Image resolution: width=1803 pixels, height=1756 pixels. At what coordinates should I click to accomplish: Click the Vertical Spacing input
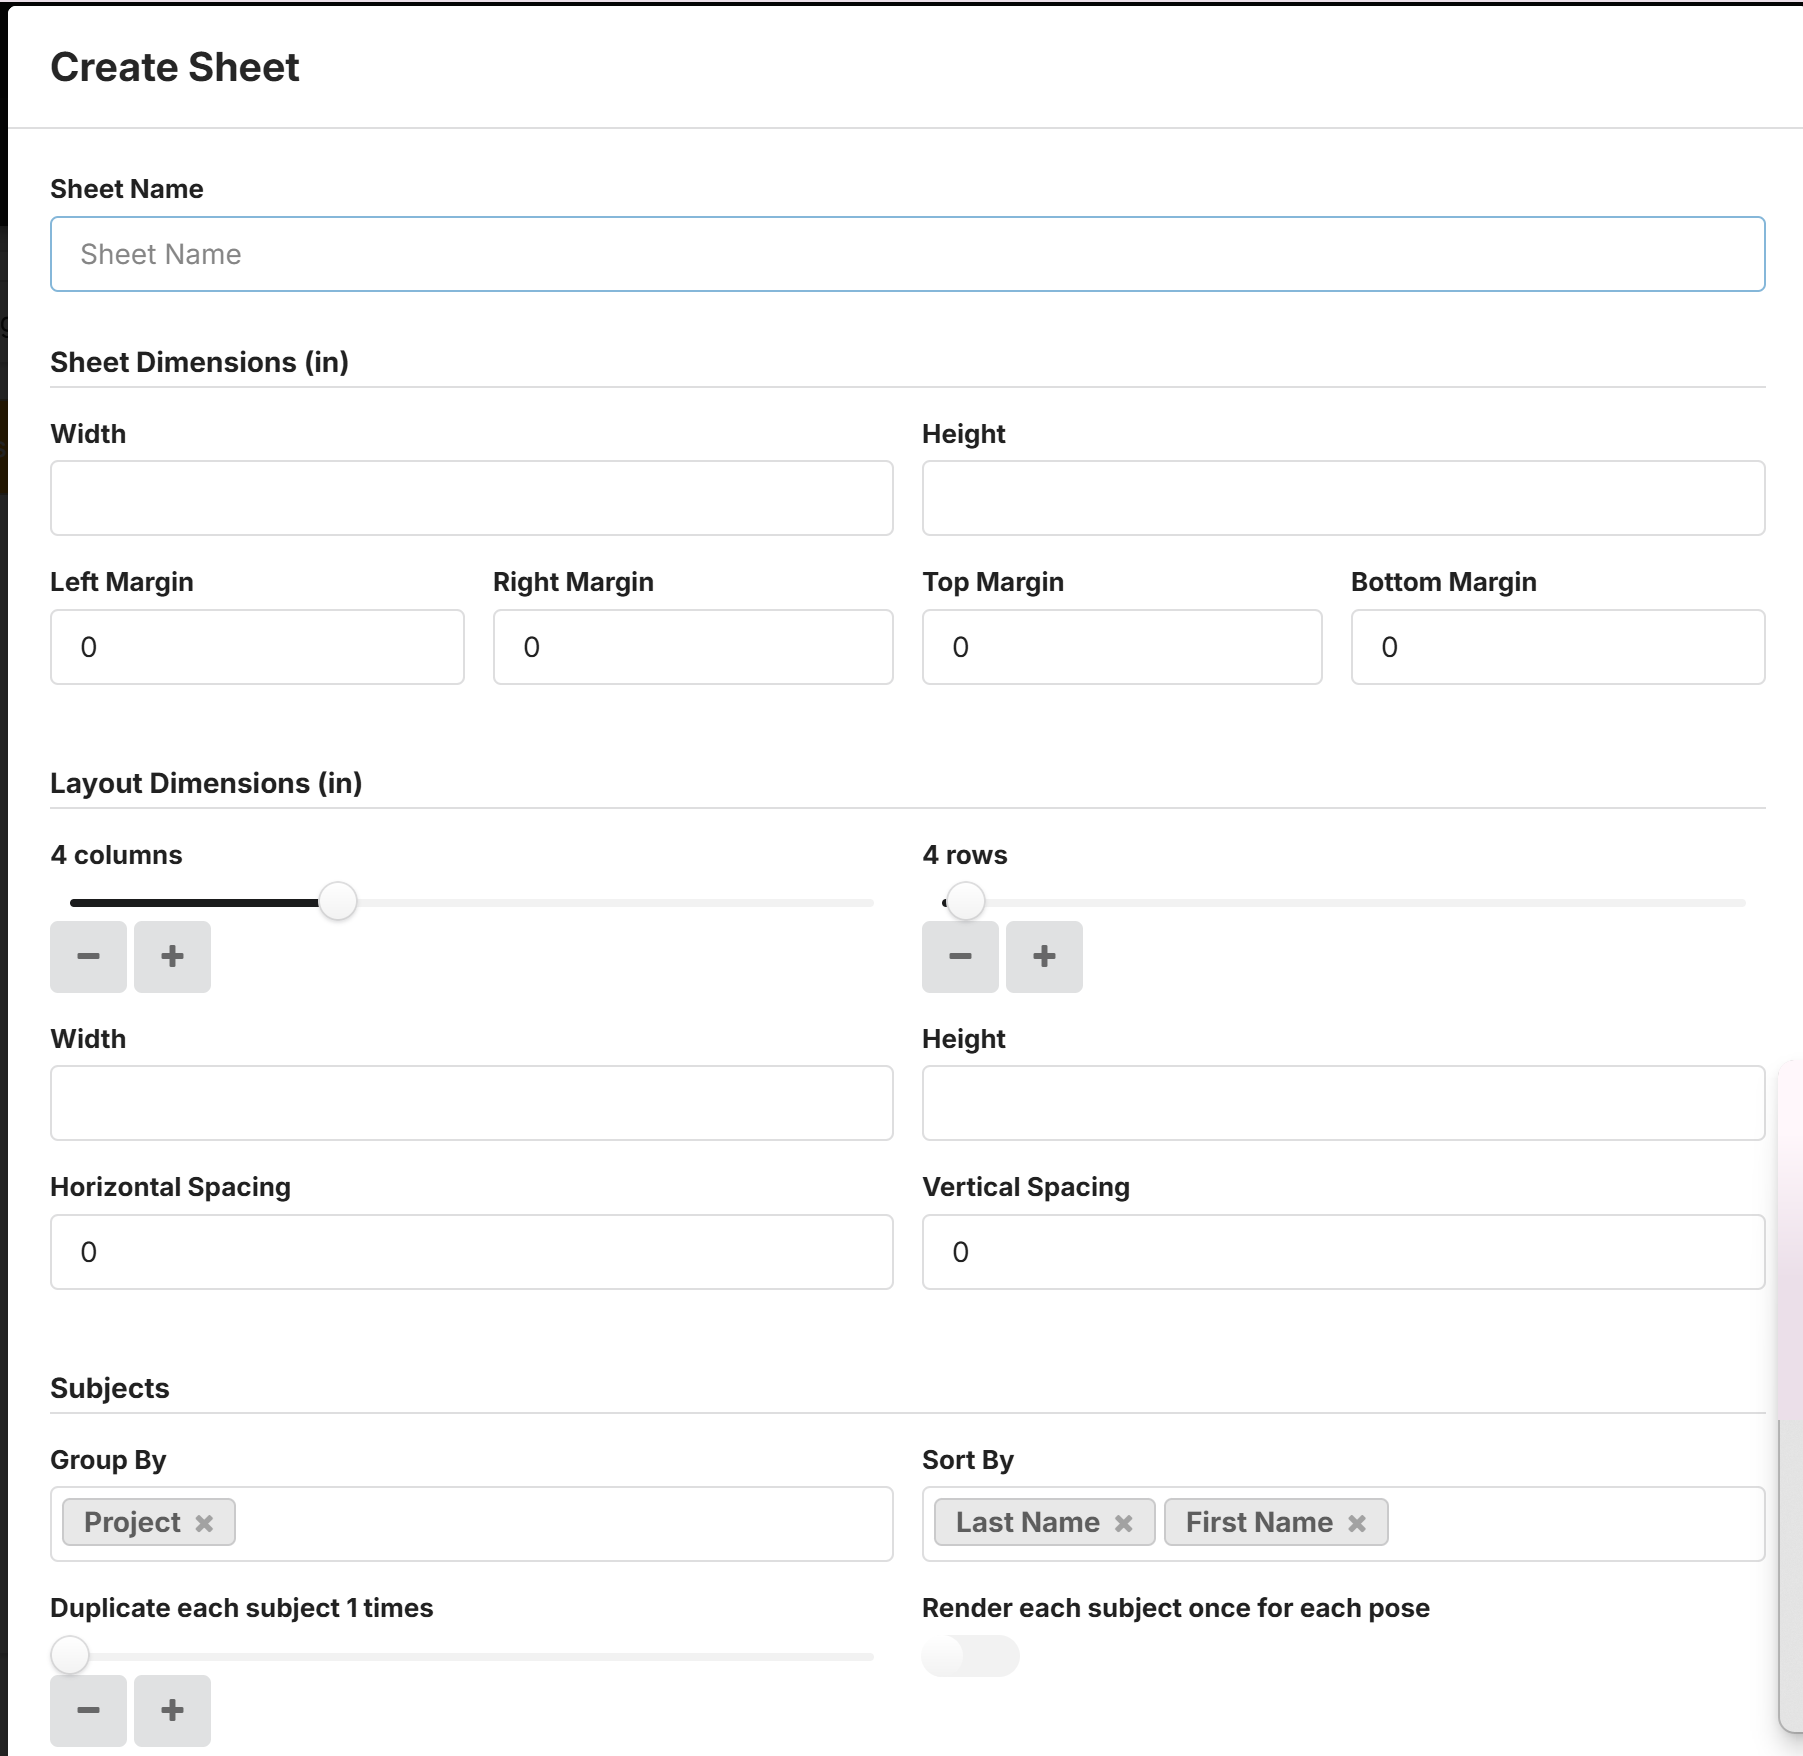pos(1343,1252)
